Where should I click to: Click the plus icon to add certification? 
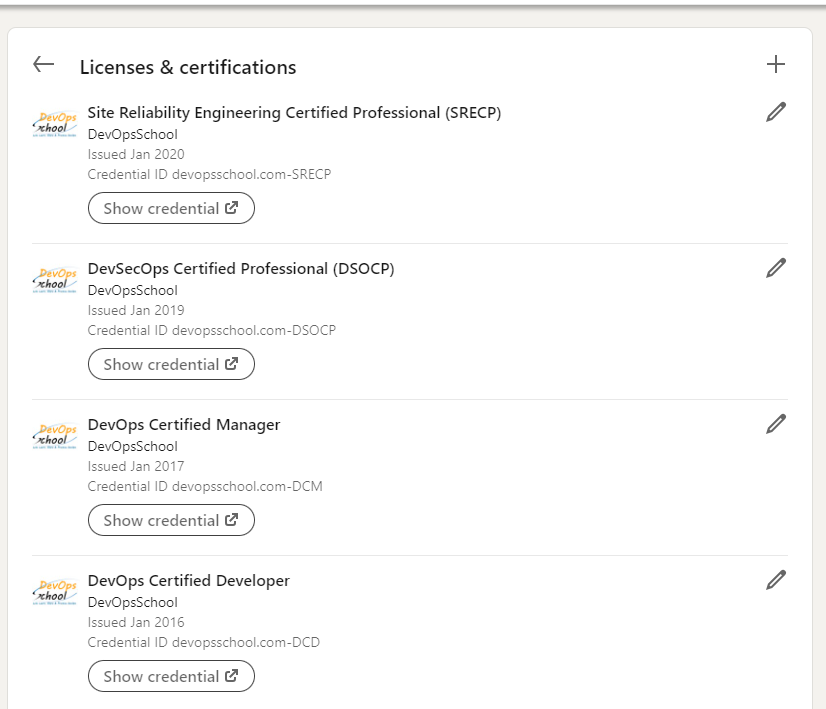tap(776, 65)
